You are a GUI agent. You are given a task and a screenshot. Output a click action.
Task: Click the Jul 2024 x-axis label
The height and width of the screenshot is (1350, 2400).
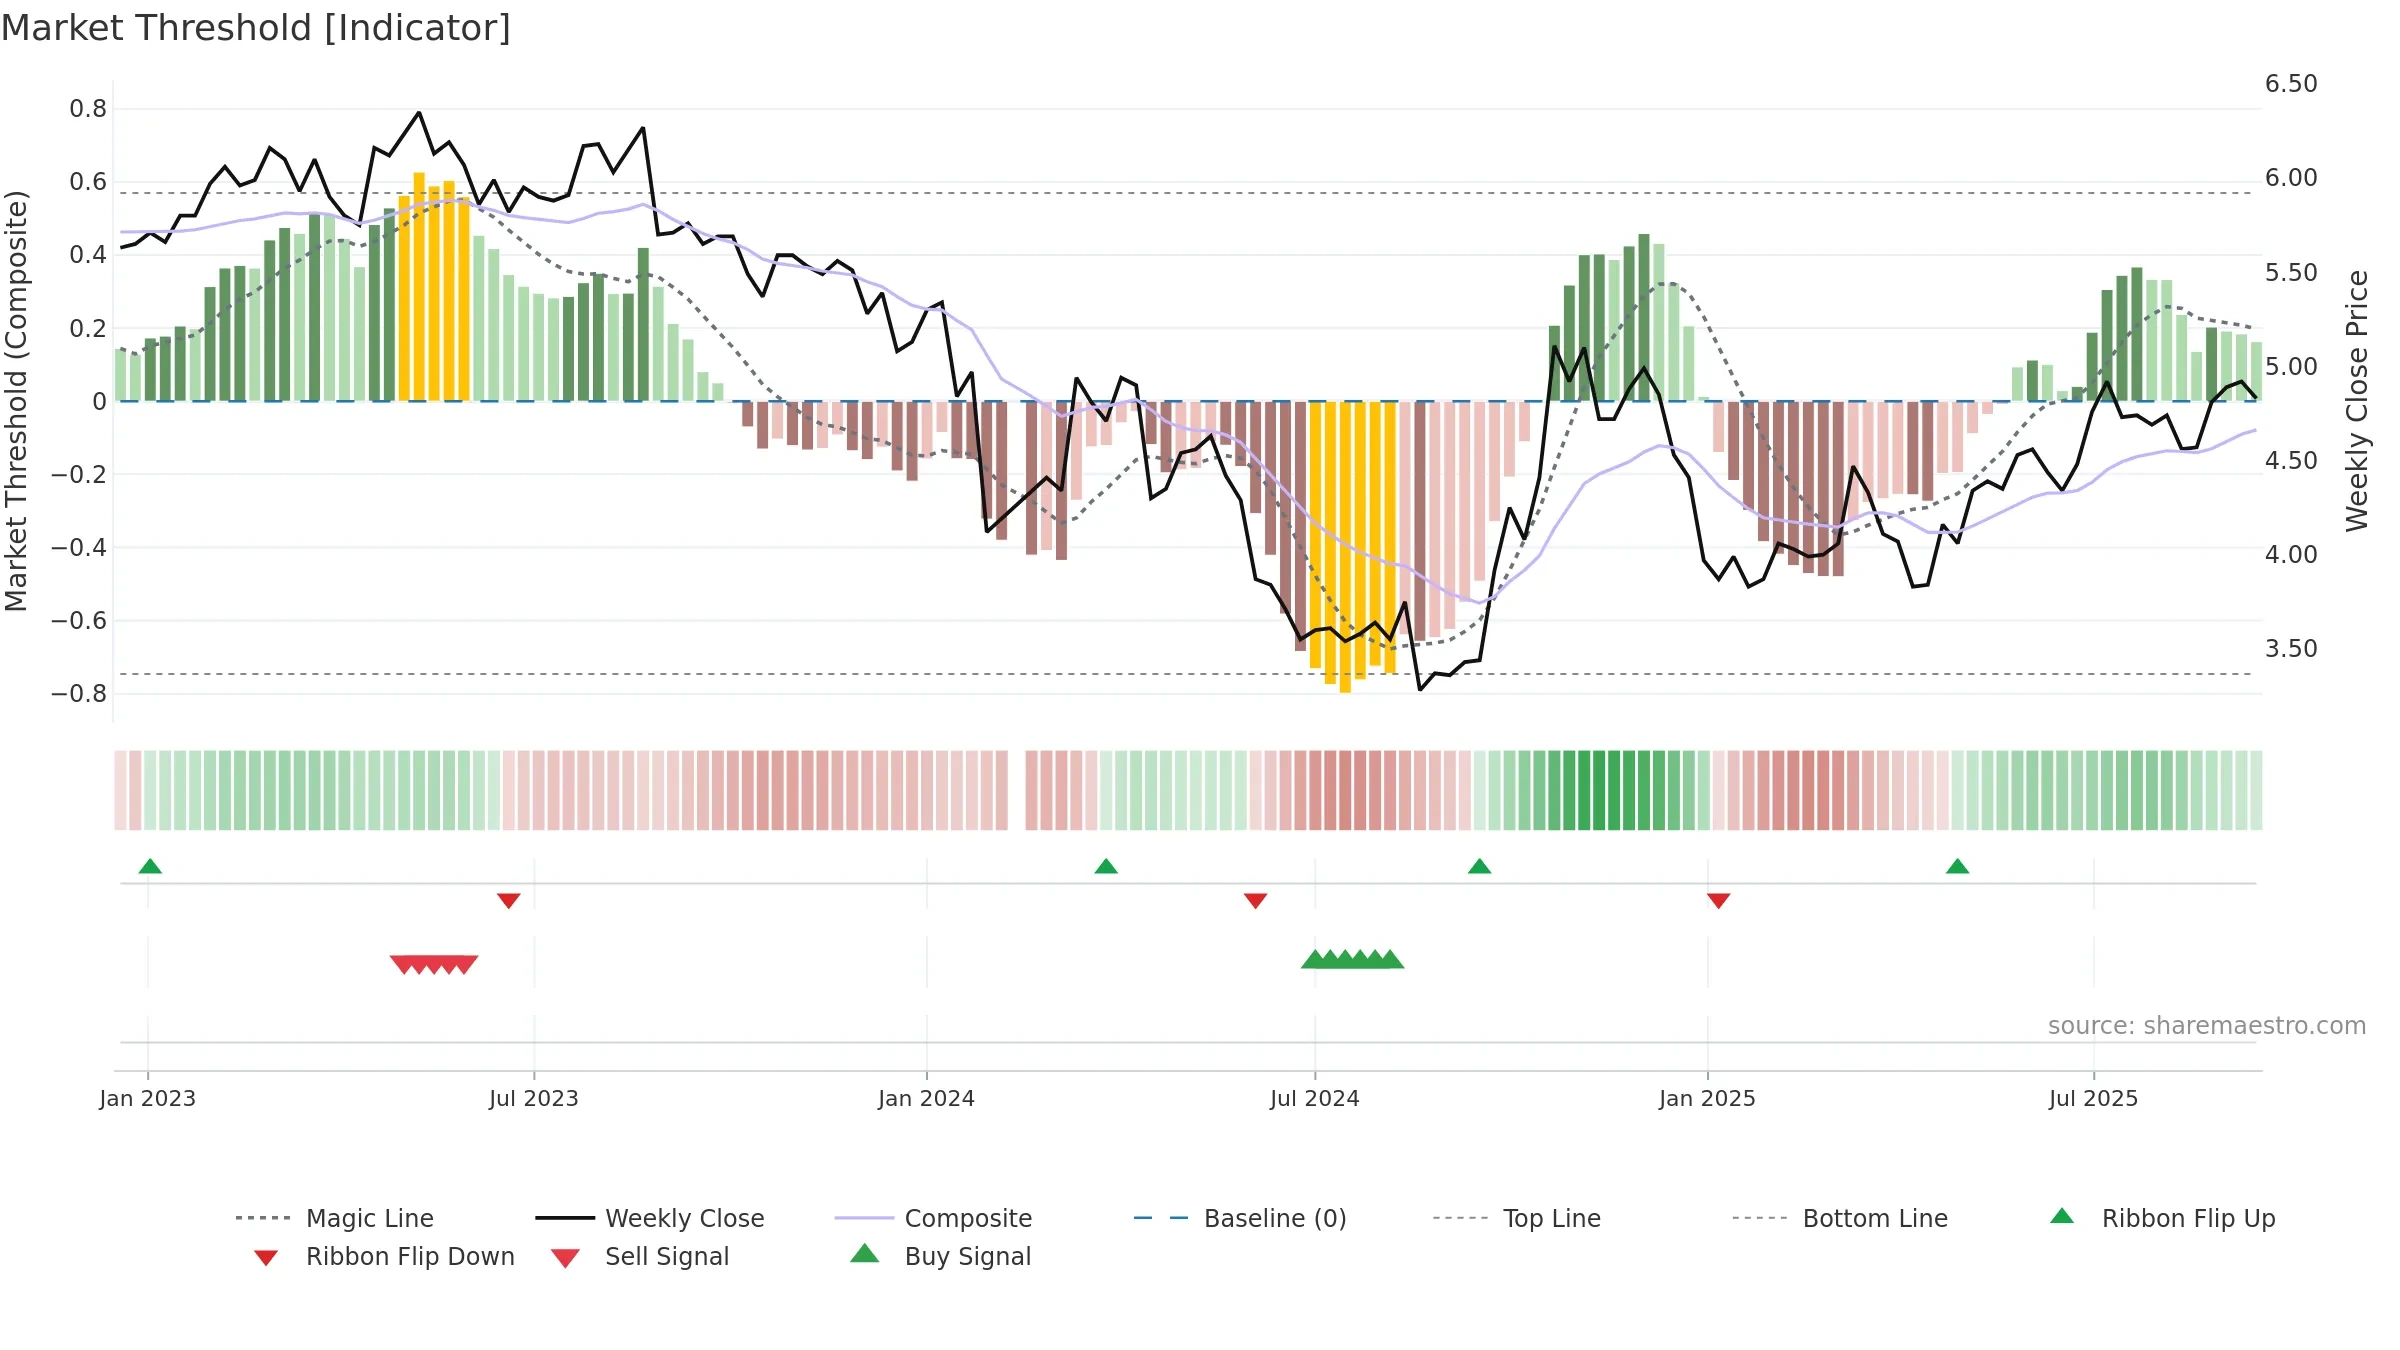point(1315,1098)
